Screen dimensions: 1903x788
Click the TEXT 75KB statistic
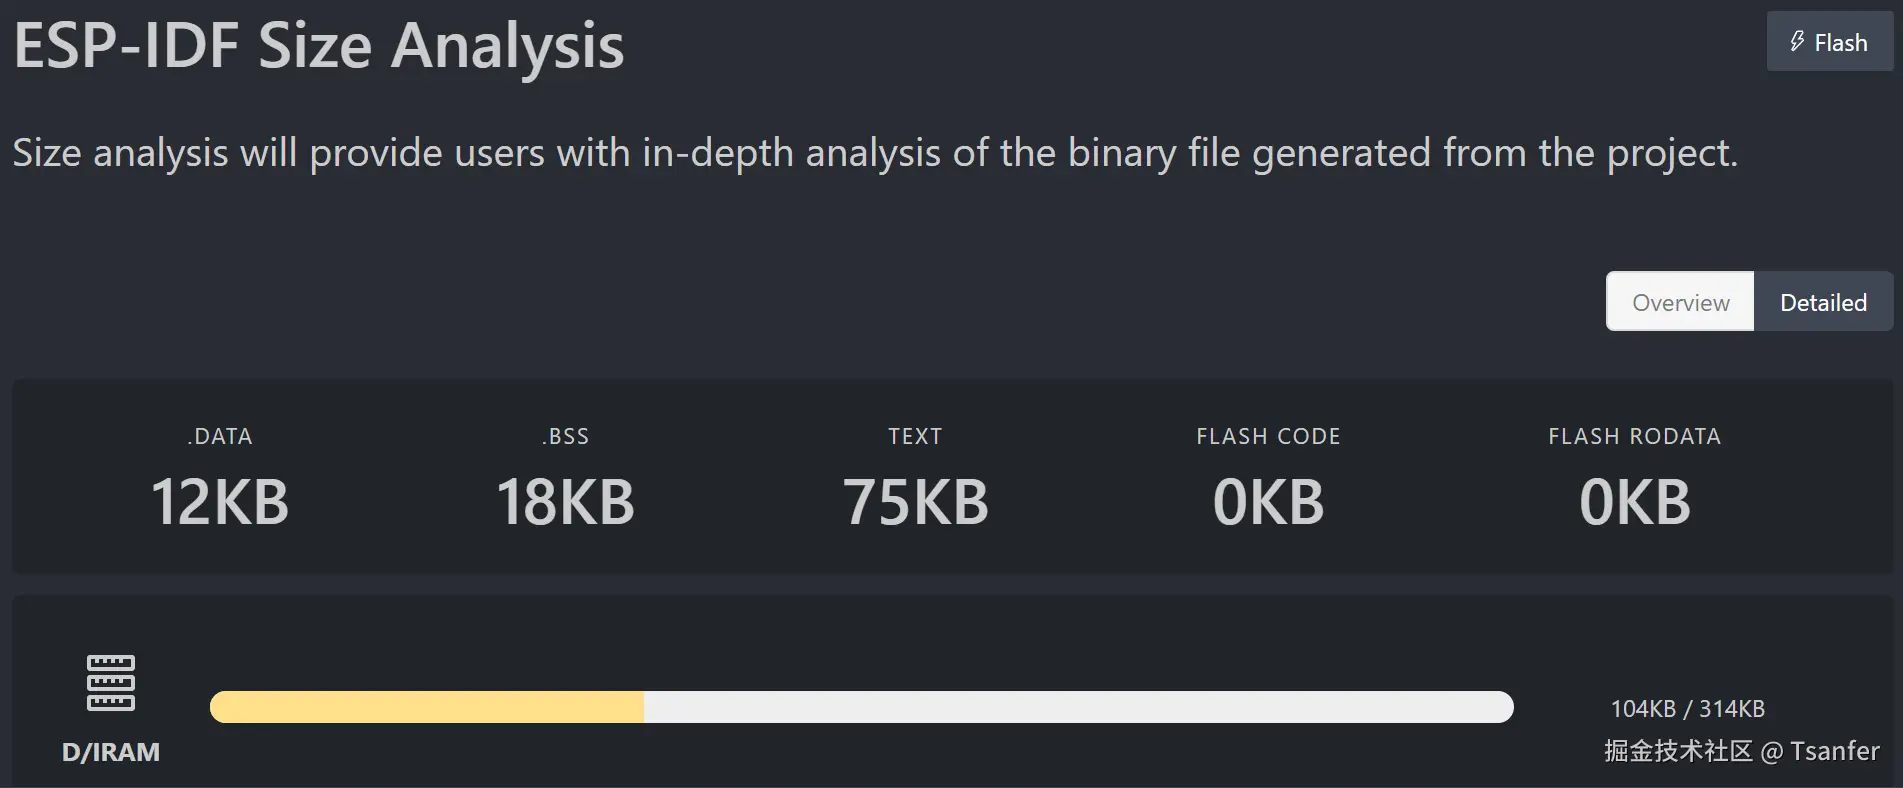[915, 501]
